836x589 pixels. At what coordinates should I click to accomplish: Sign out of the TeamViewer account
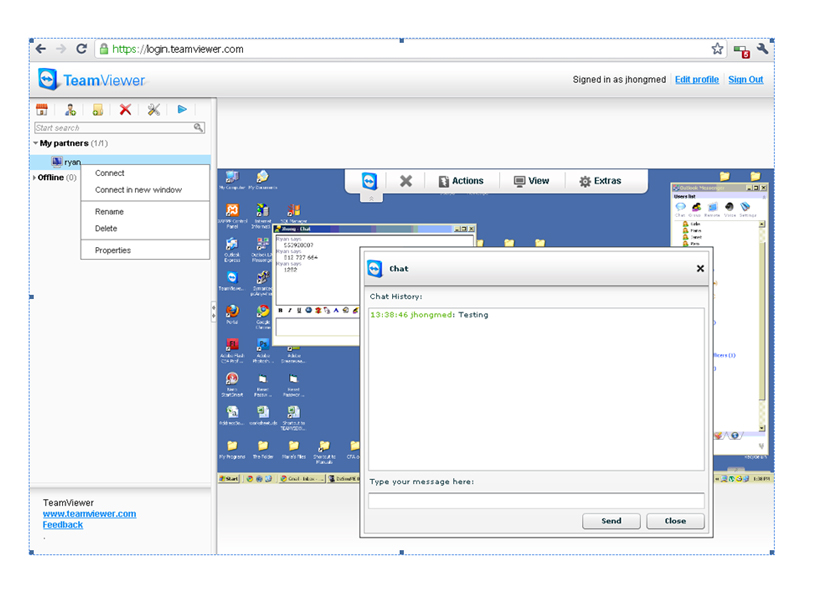point(745,79)
